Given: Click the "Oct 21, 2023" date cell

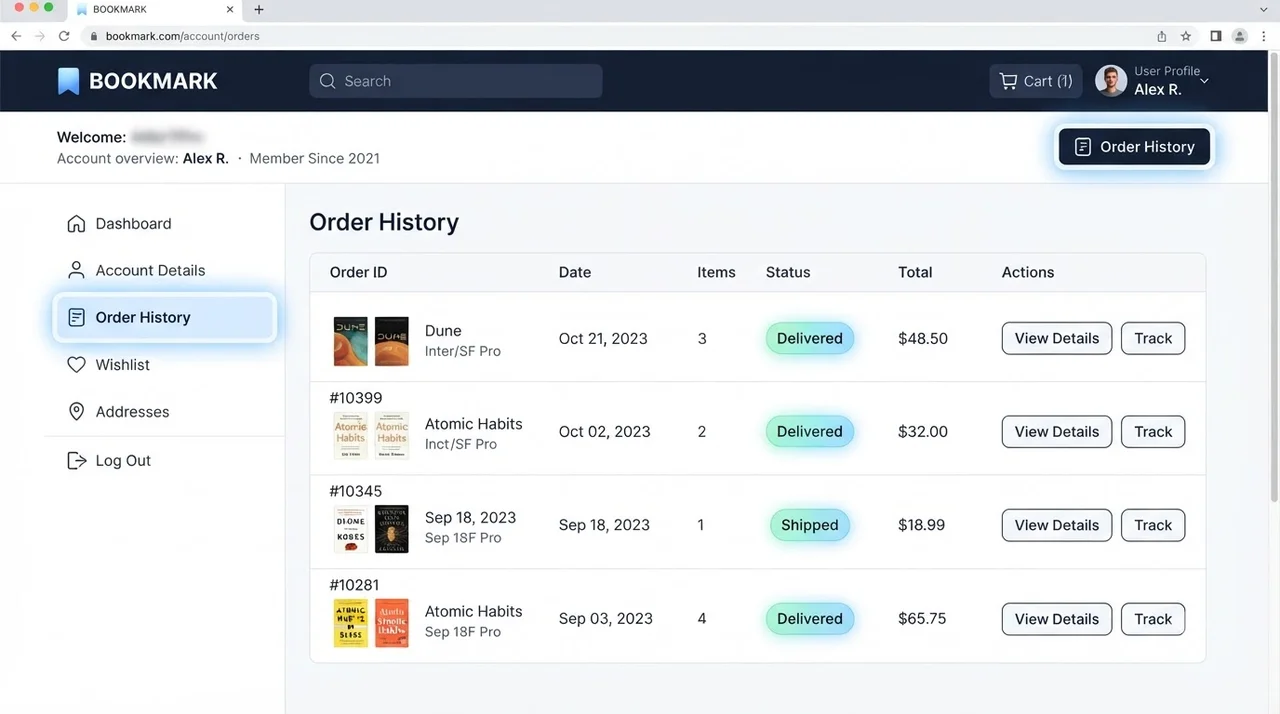Looking at the screenshot, I should [x=603, y=338].
